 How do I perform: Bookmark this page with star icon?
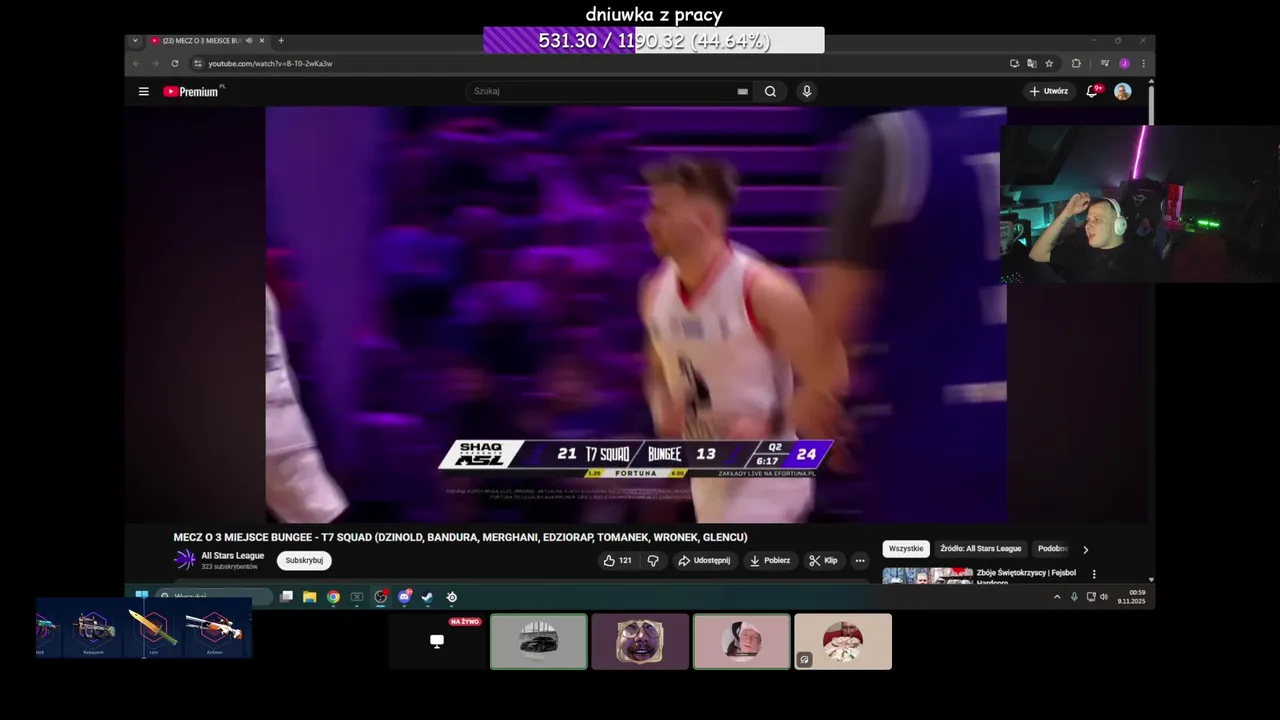[x=1049, y=63]
